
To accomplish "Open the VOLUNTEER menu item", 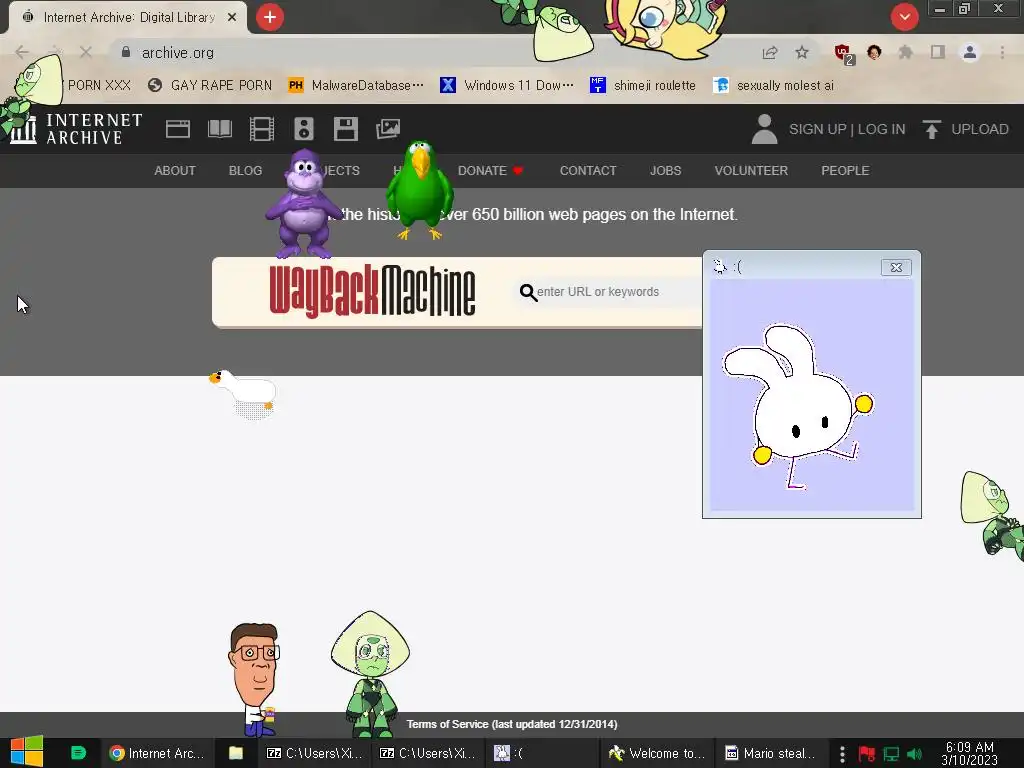I will (x=751, y=170).
